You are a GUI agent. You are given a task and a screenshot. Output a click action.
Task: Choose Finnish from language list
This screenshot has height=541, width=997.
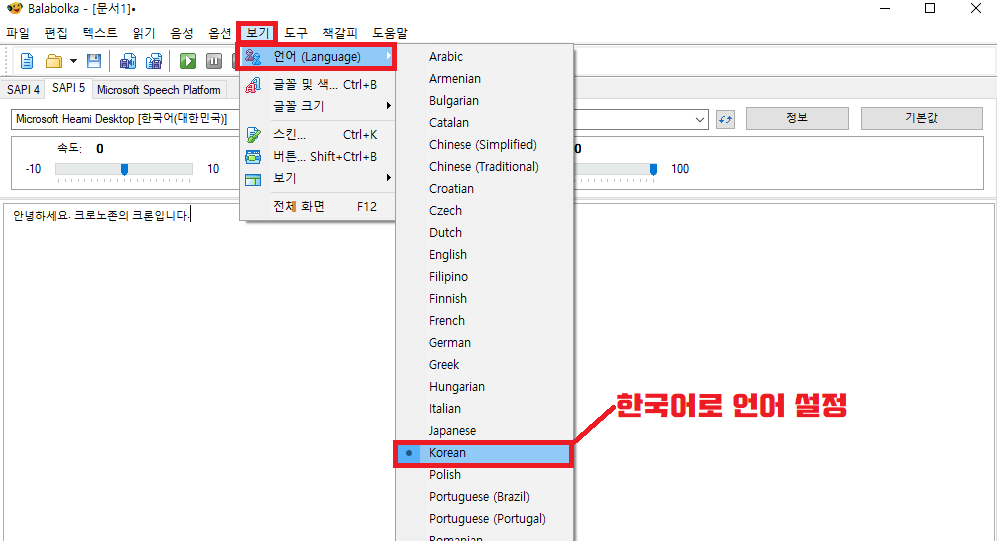pyautogui.click(x=483, y=299)
